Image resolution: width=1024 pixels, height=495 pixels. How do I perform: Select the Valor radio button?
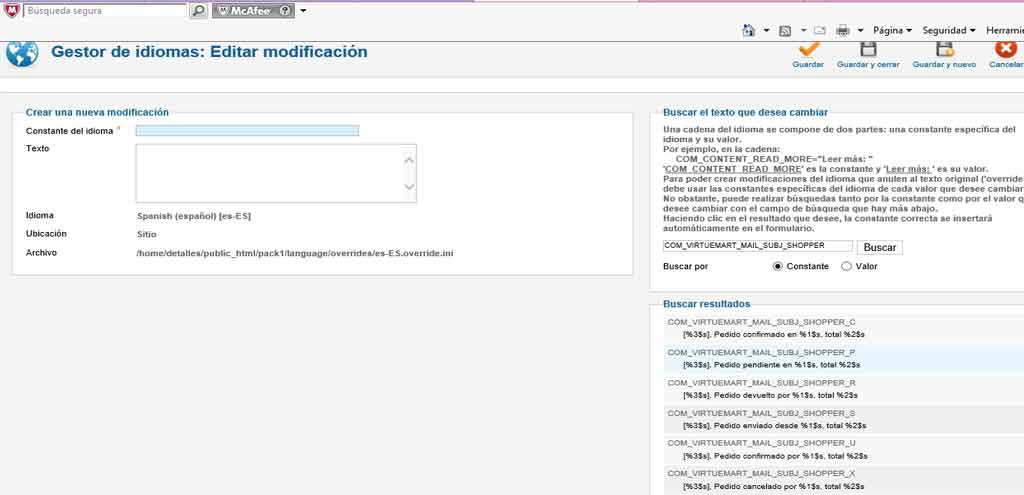846,266
